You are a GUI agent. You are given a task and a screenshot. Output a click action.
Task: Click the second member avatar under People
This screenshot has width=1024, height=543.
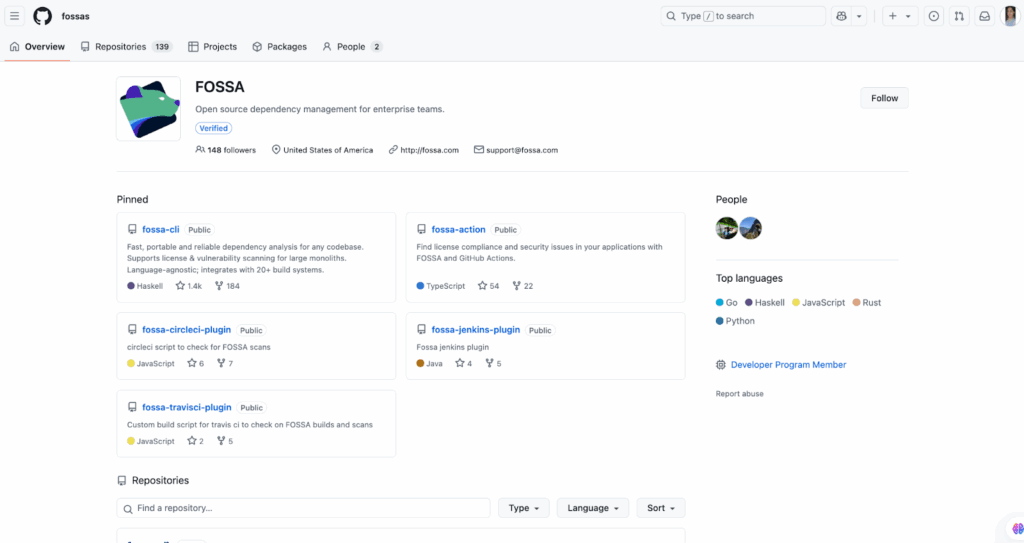(750, 228)
